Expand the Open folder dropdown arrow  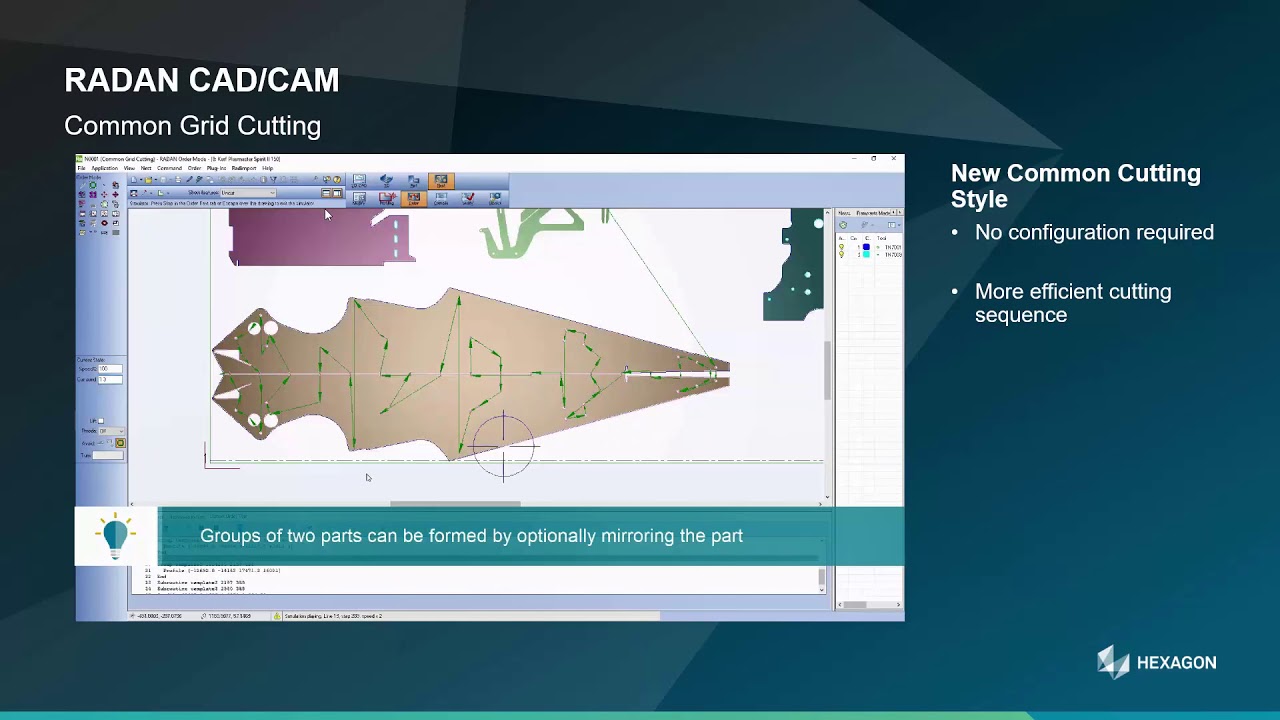coord(155,179)
